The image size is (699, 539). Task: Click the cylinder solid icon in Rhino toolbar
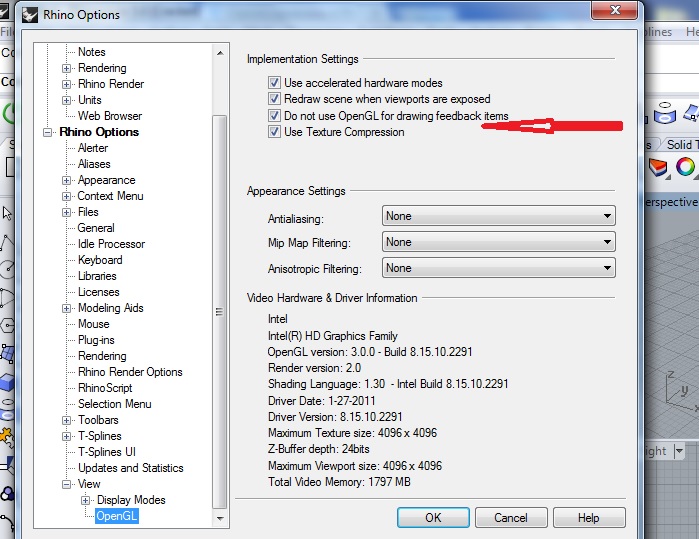coord(665,112)
